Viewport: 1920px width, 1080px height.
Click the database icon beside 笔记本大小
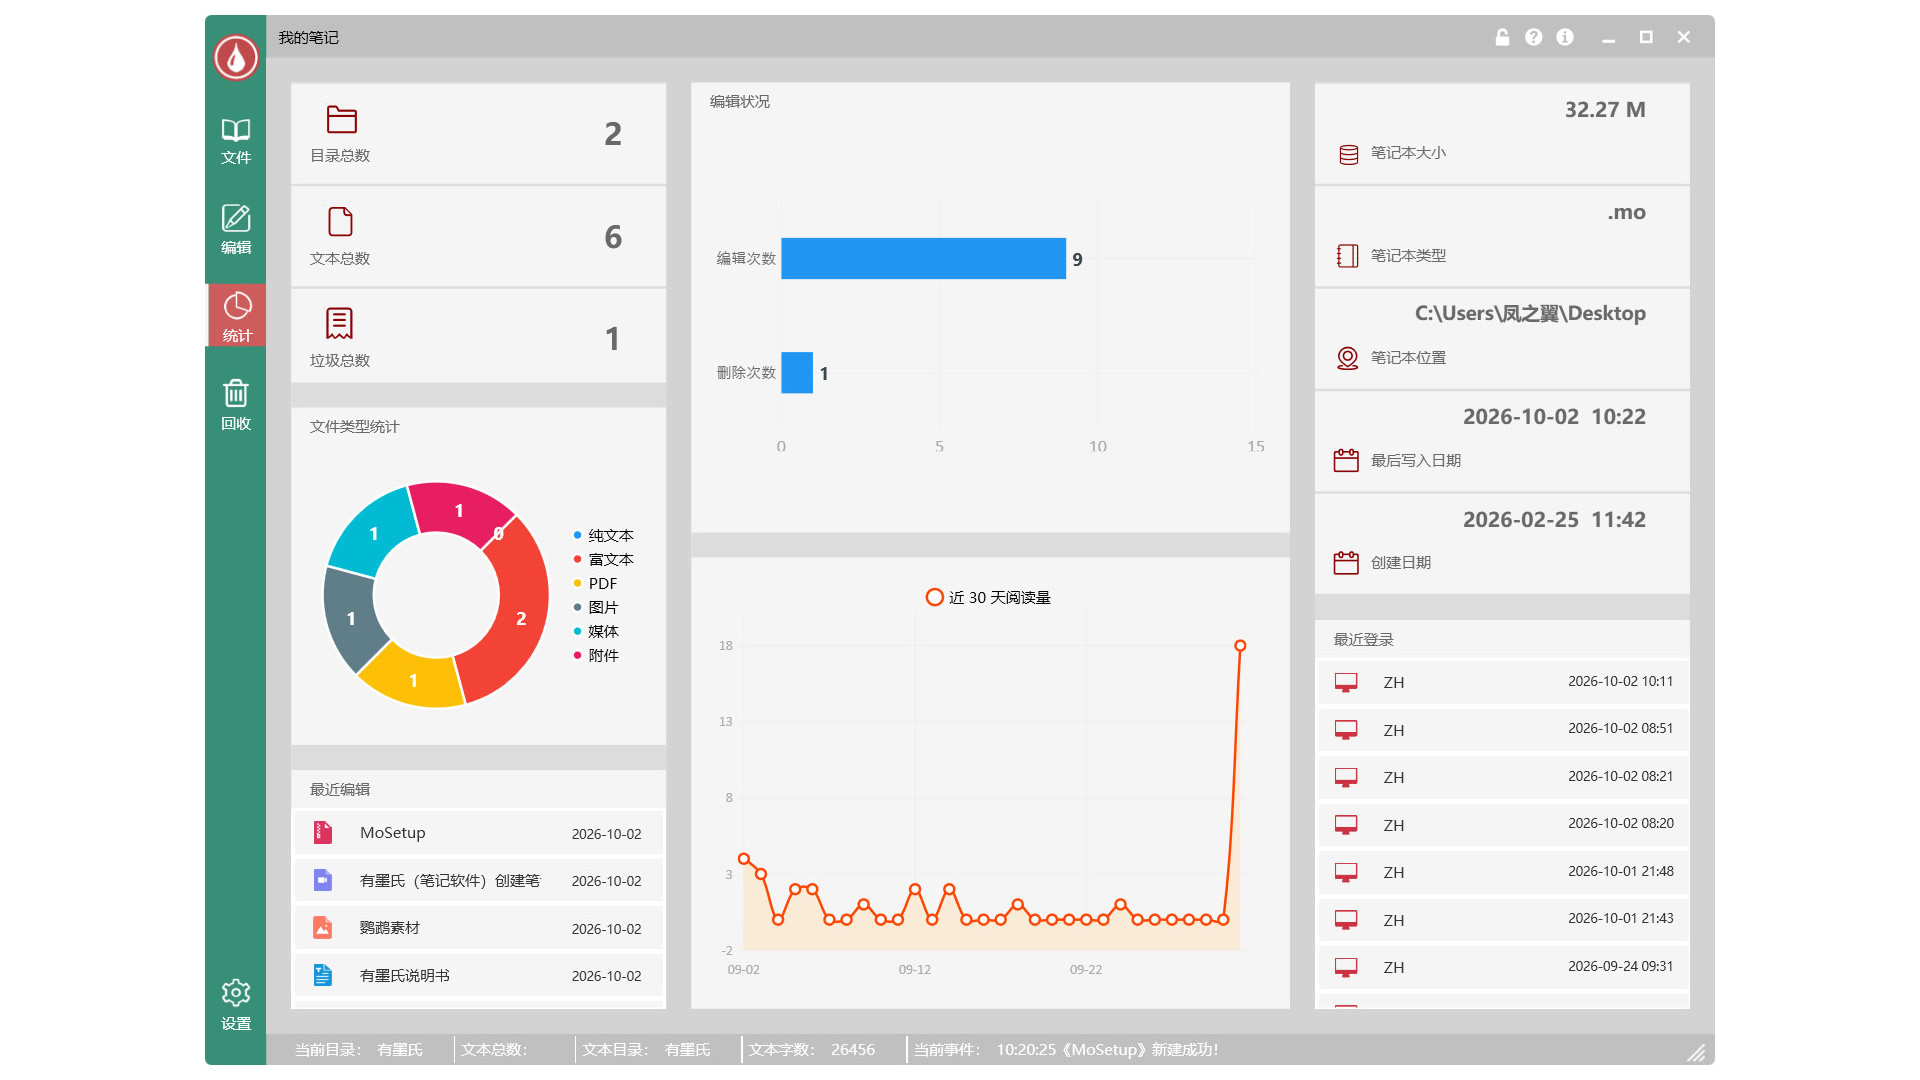[x=1348, y=154]
